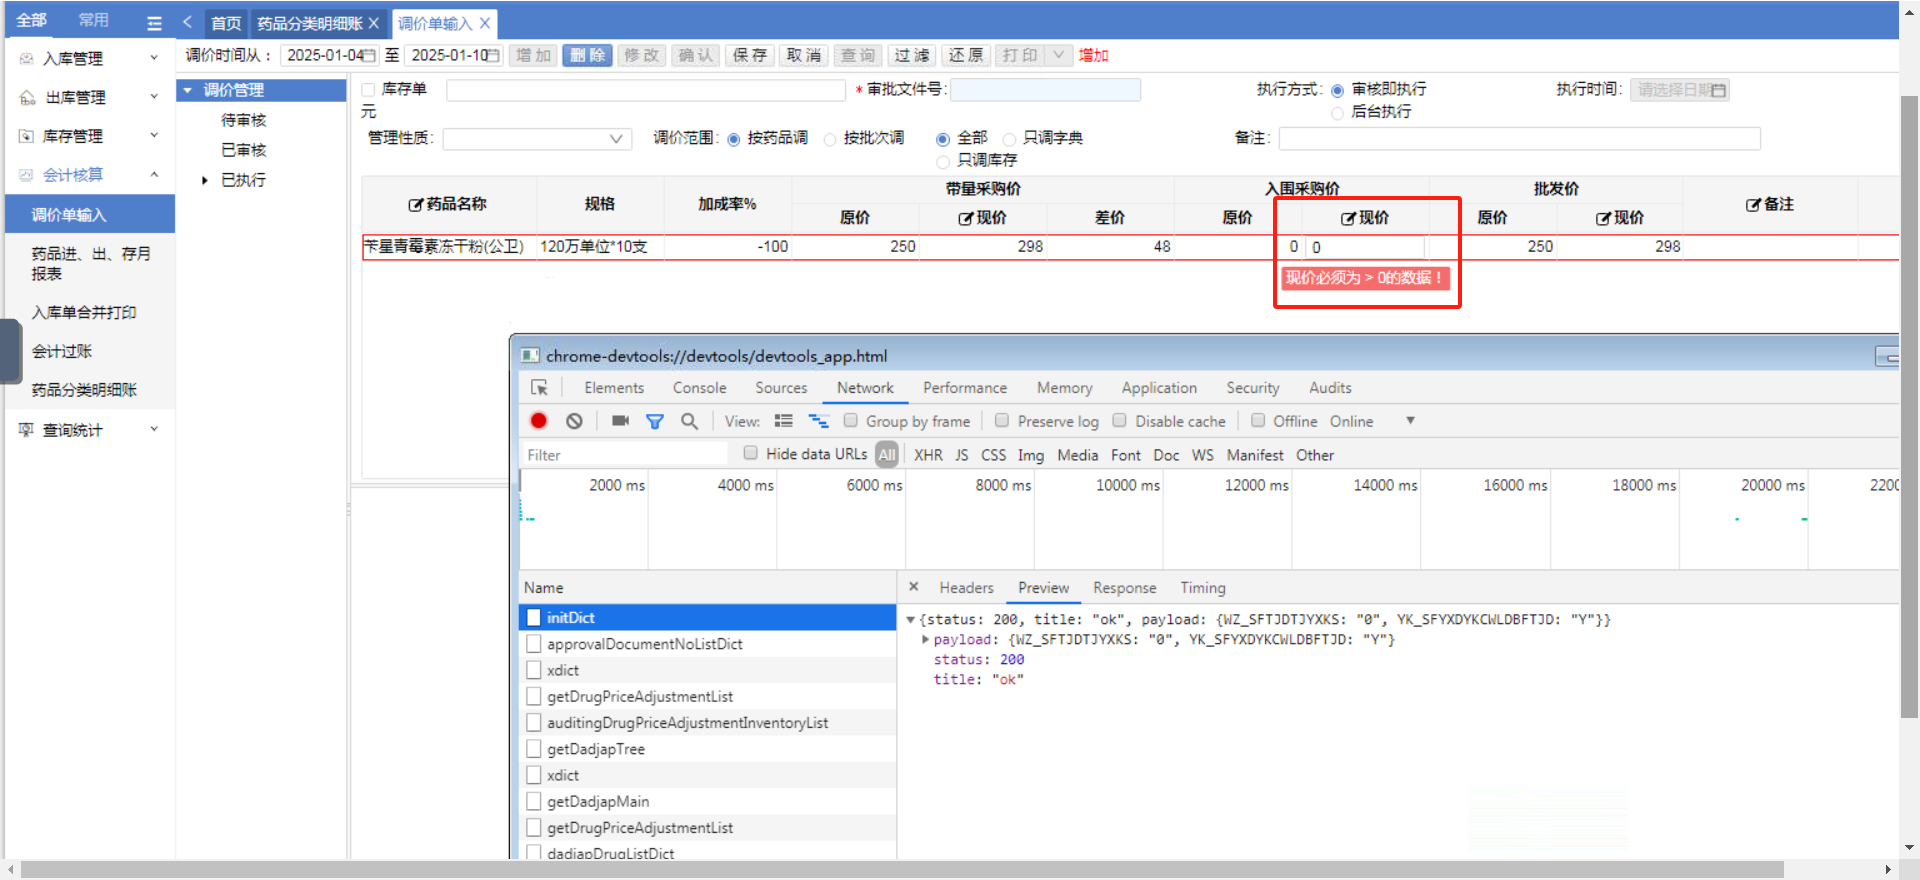Collapse the 会计核算 menu chevron
The width and height of the screenshot is (1920, 880).
[x=154, y=174]
